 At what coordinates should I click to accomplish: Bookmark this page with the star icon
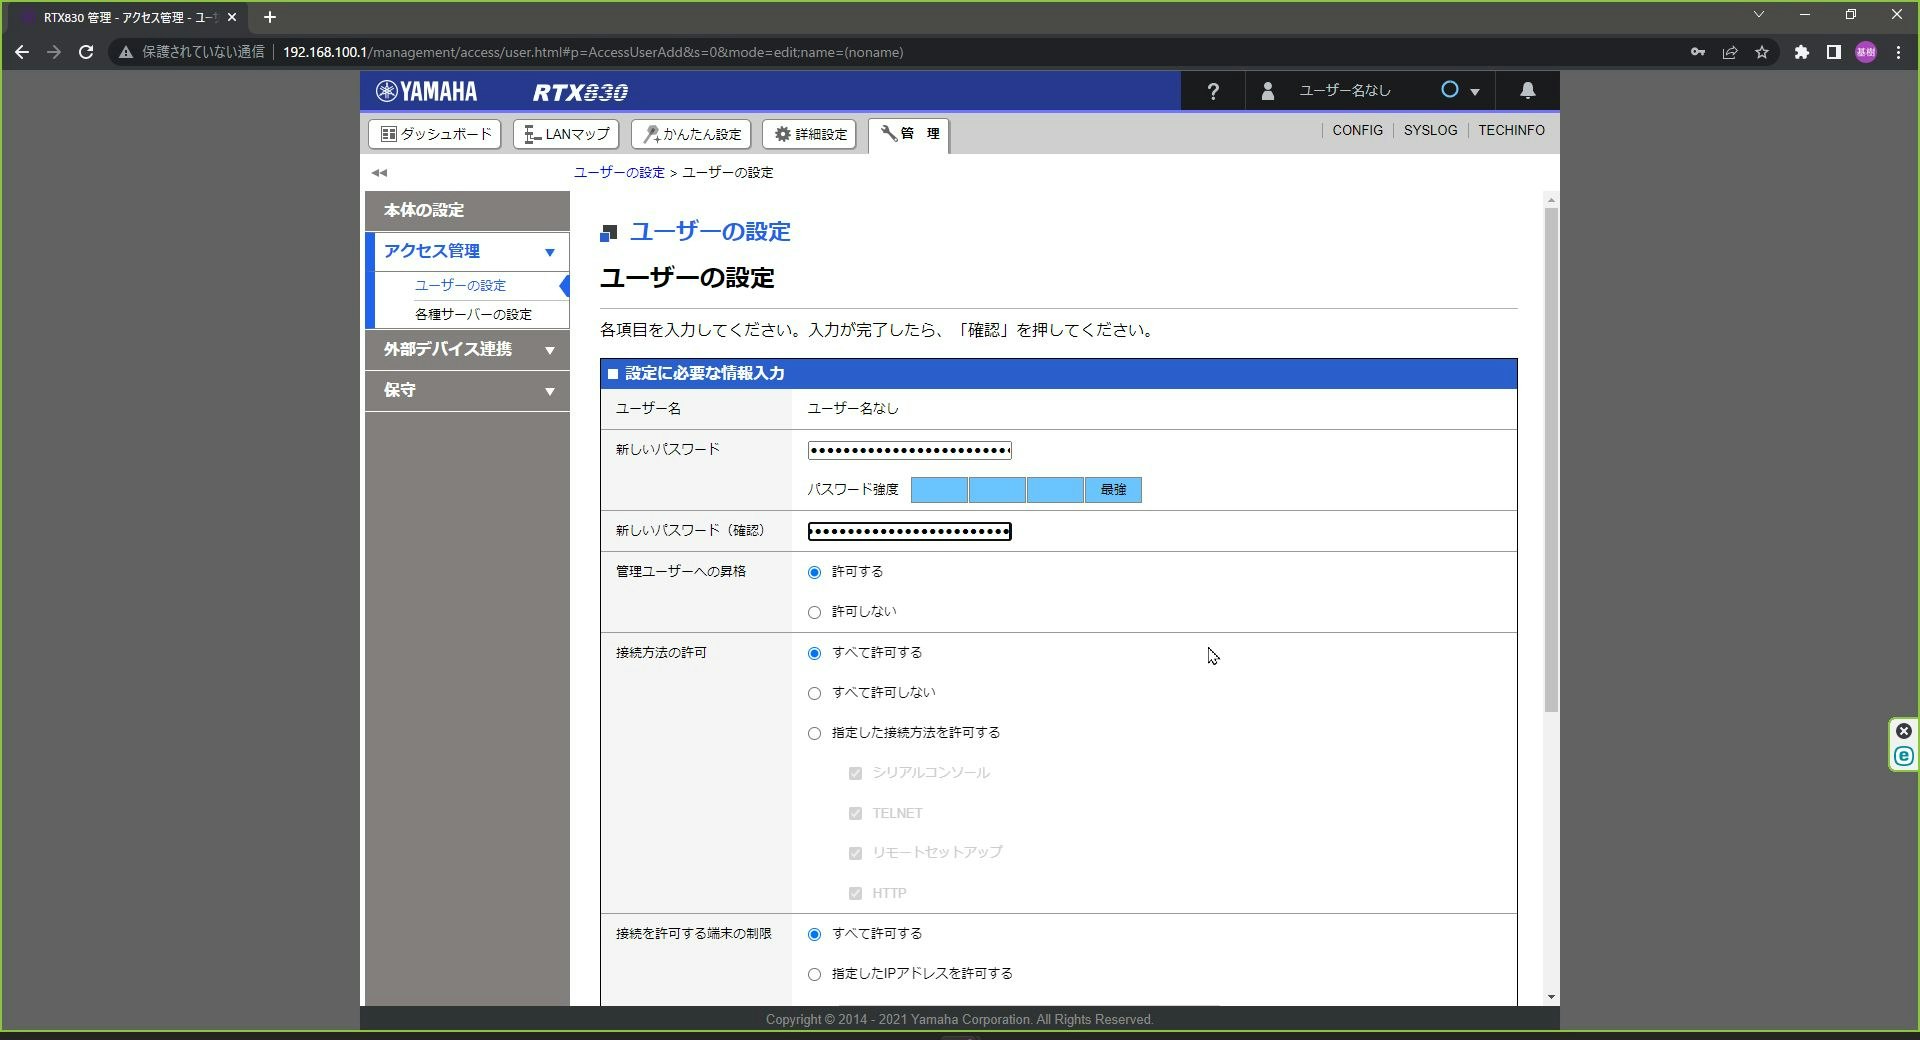(1762, 52)
